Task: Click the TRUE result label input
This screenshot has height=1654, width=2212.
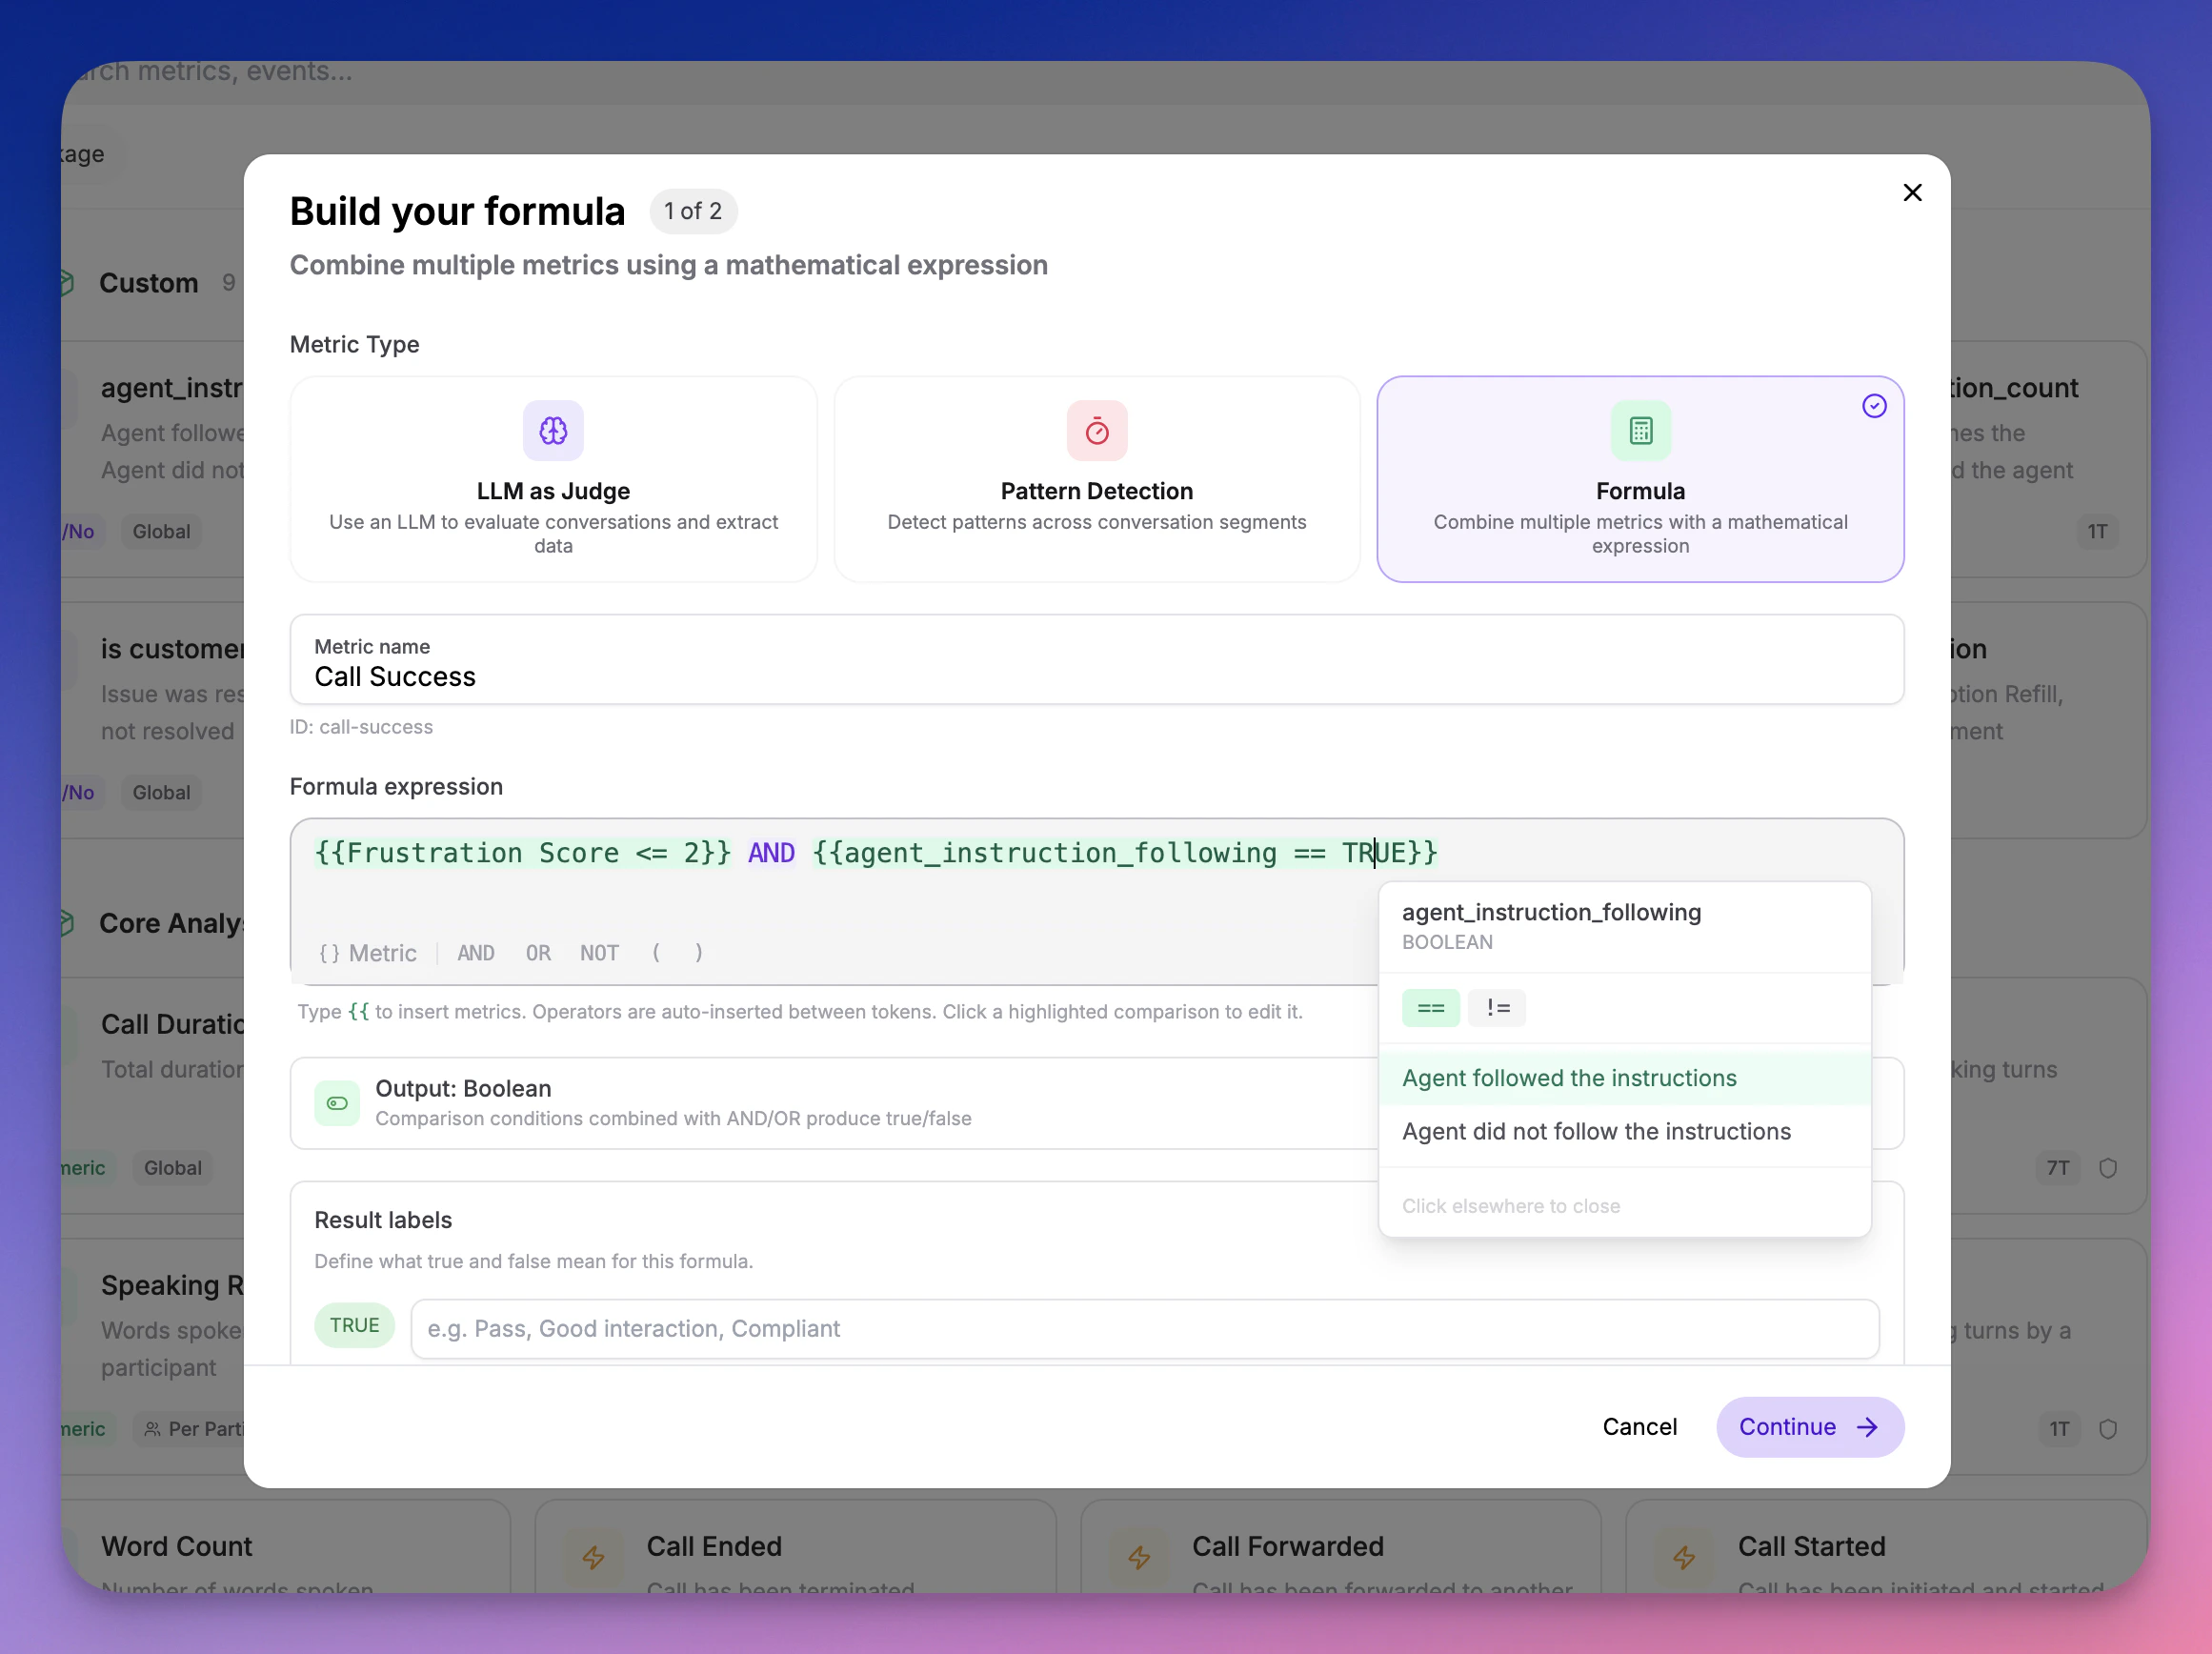Action: point(1144,1328)
